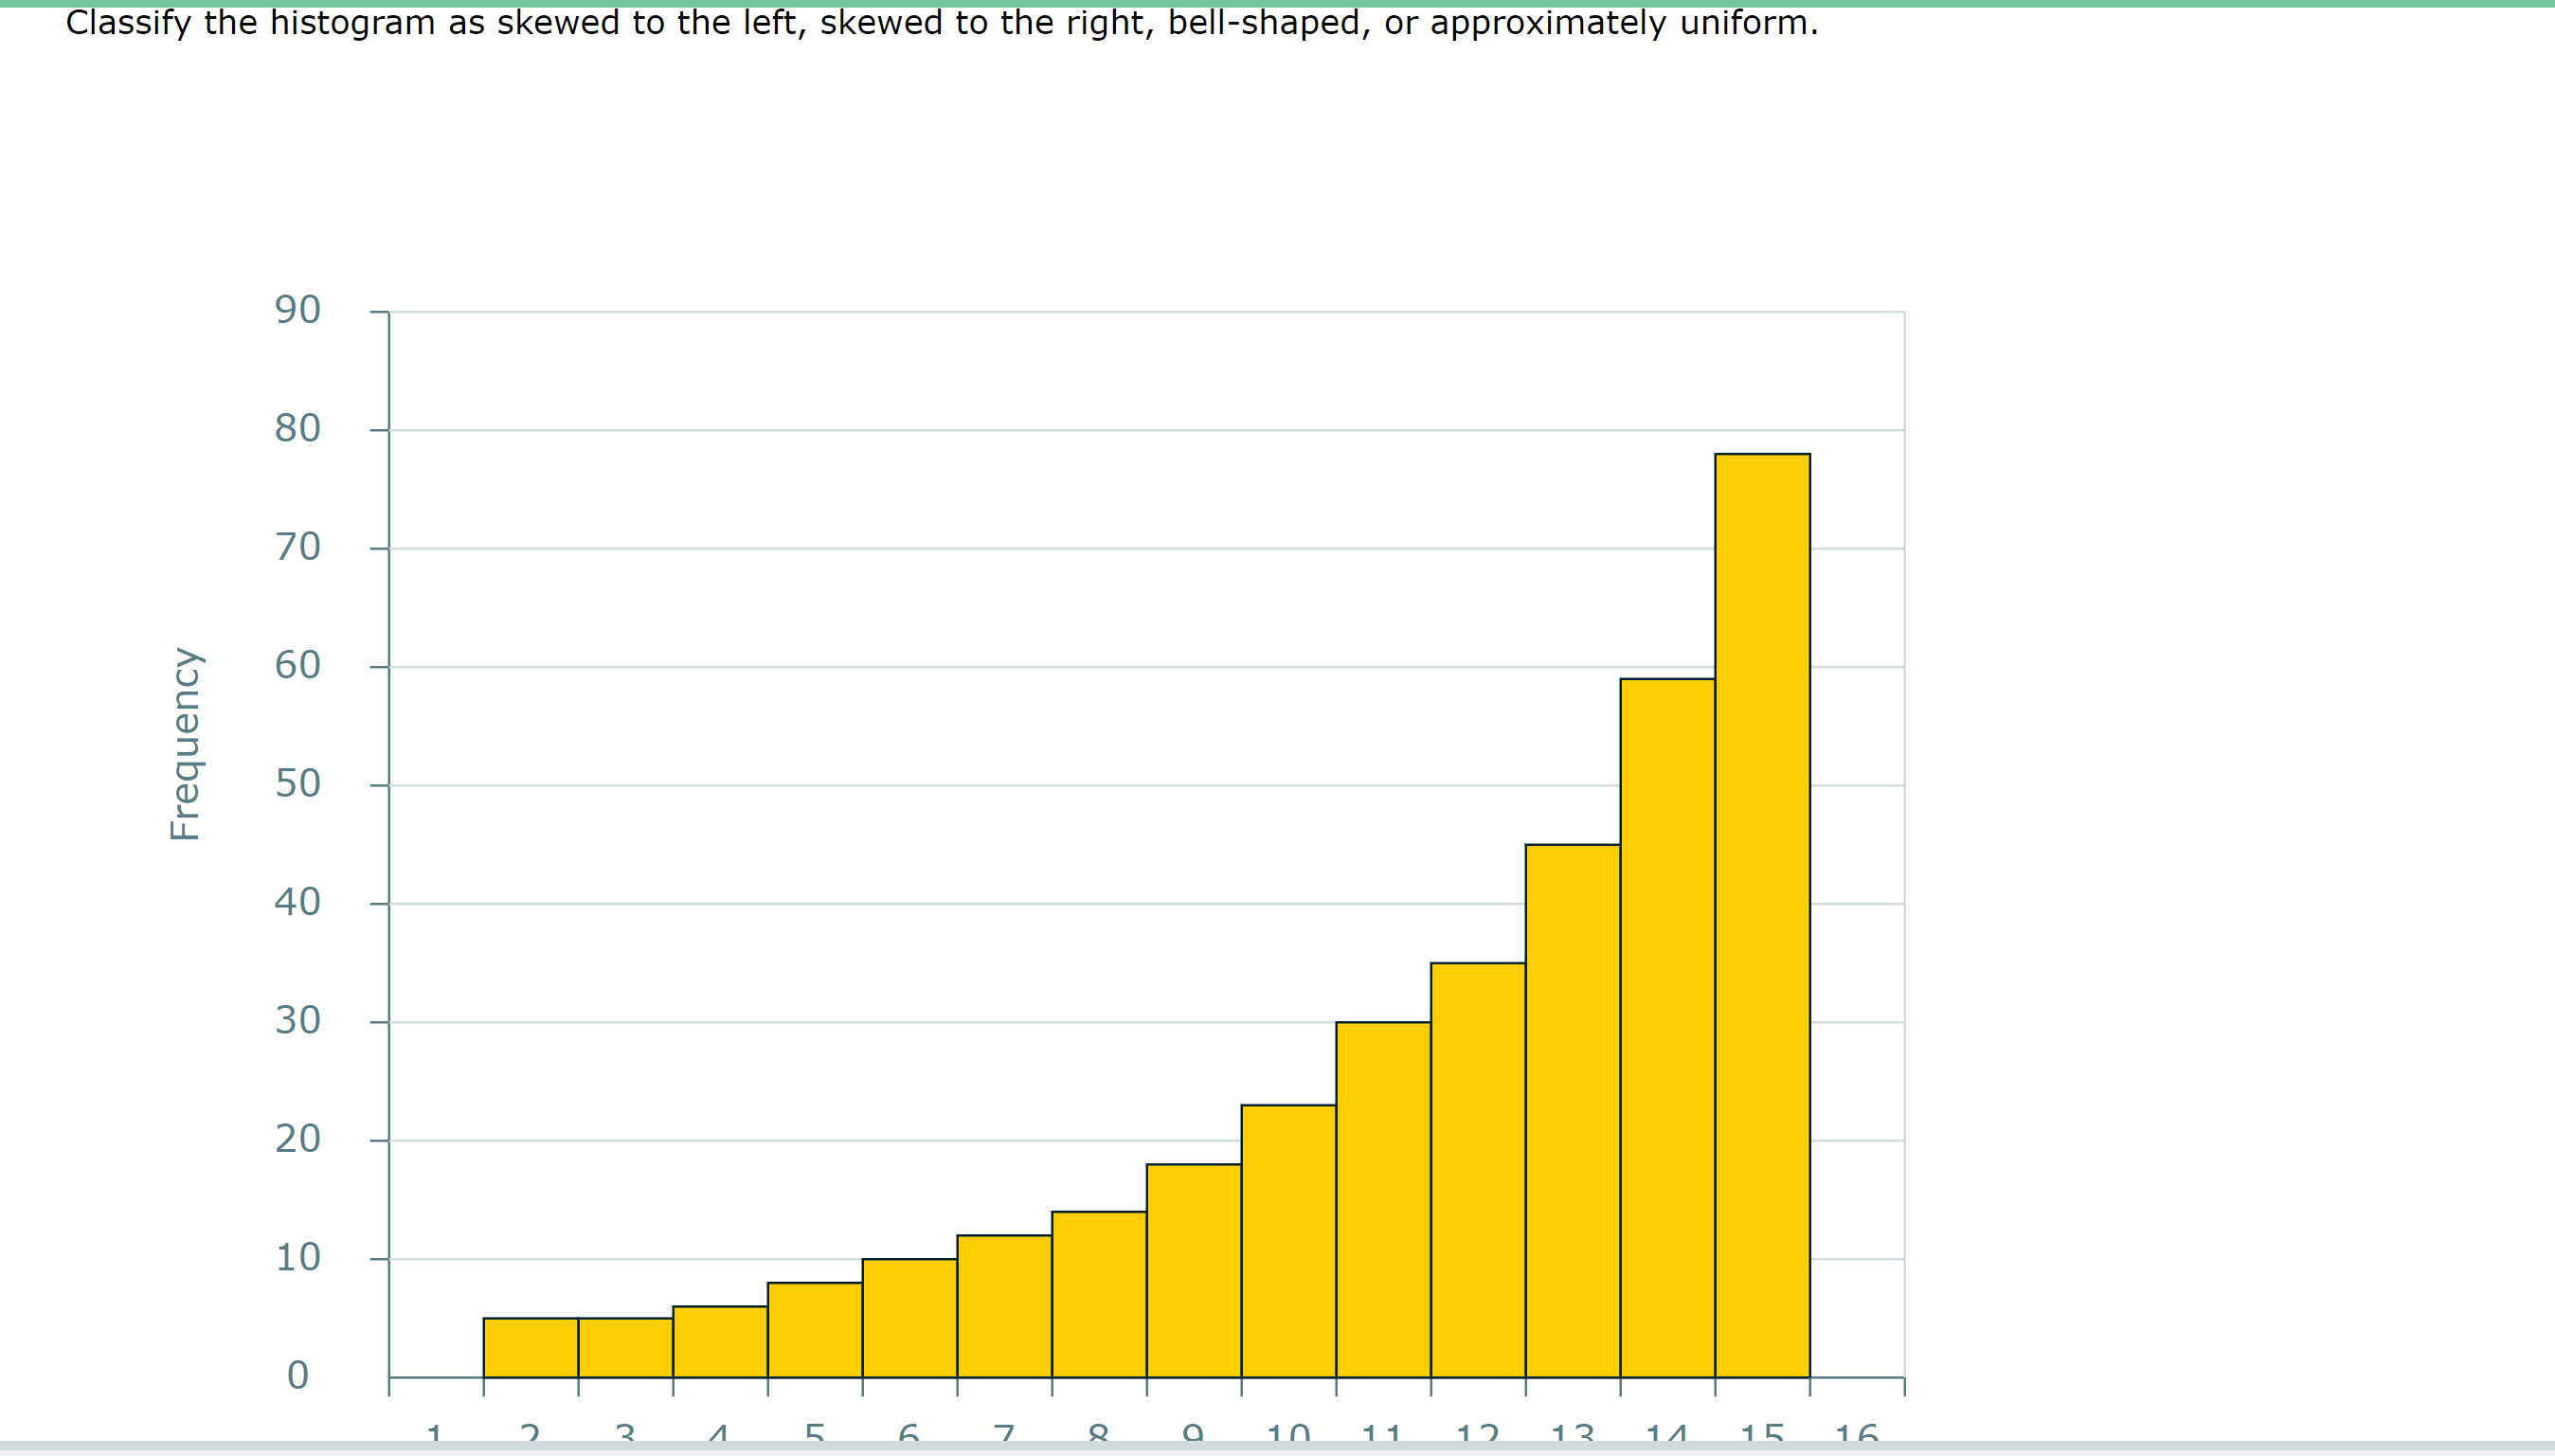Viewport: 2555px width, 1456px height.
Task: Click the bar above x-axis label 7
Action: coord(1004,1306)
